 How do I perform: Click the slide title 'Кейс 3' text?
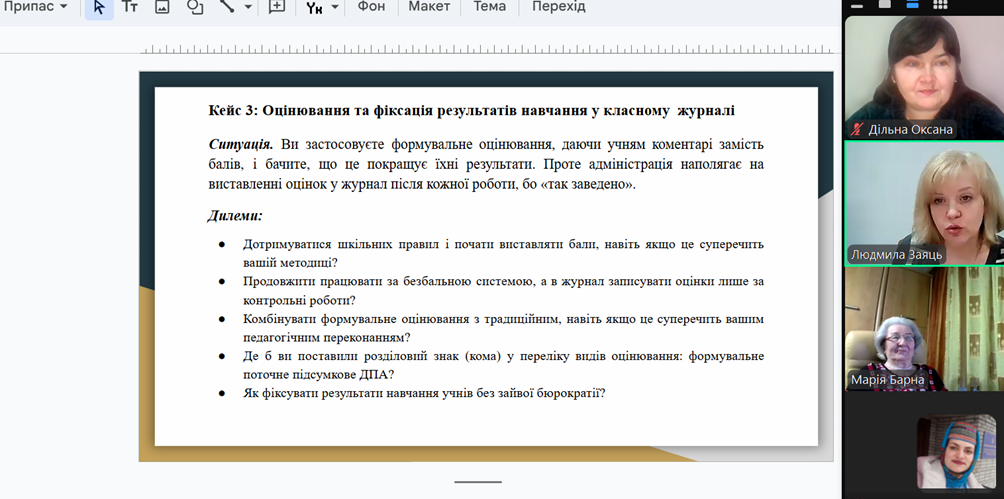click(471, 110)
